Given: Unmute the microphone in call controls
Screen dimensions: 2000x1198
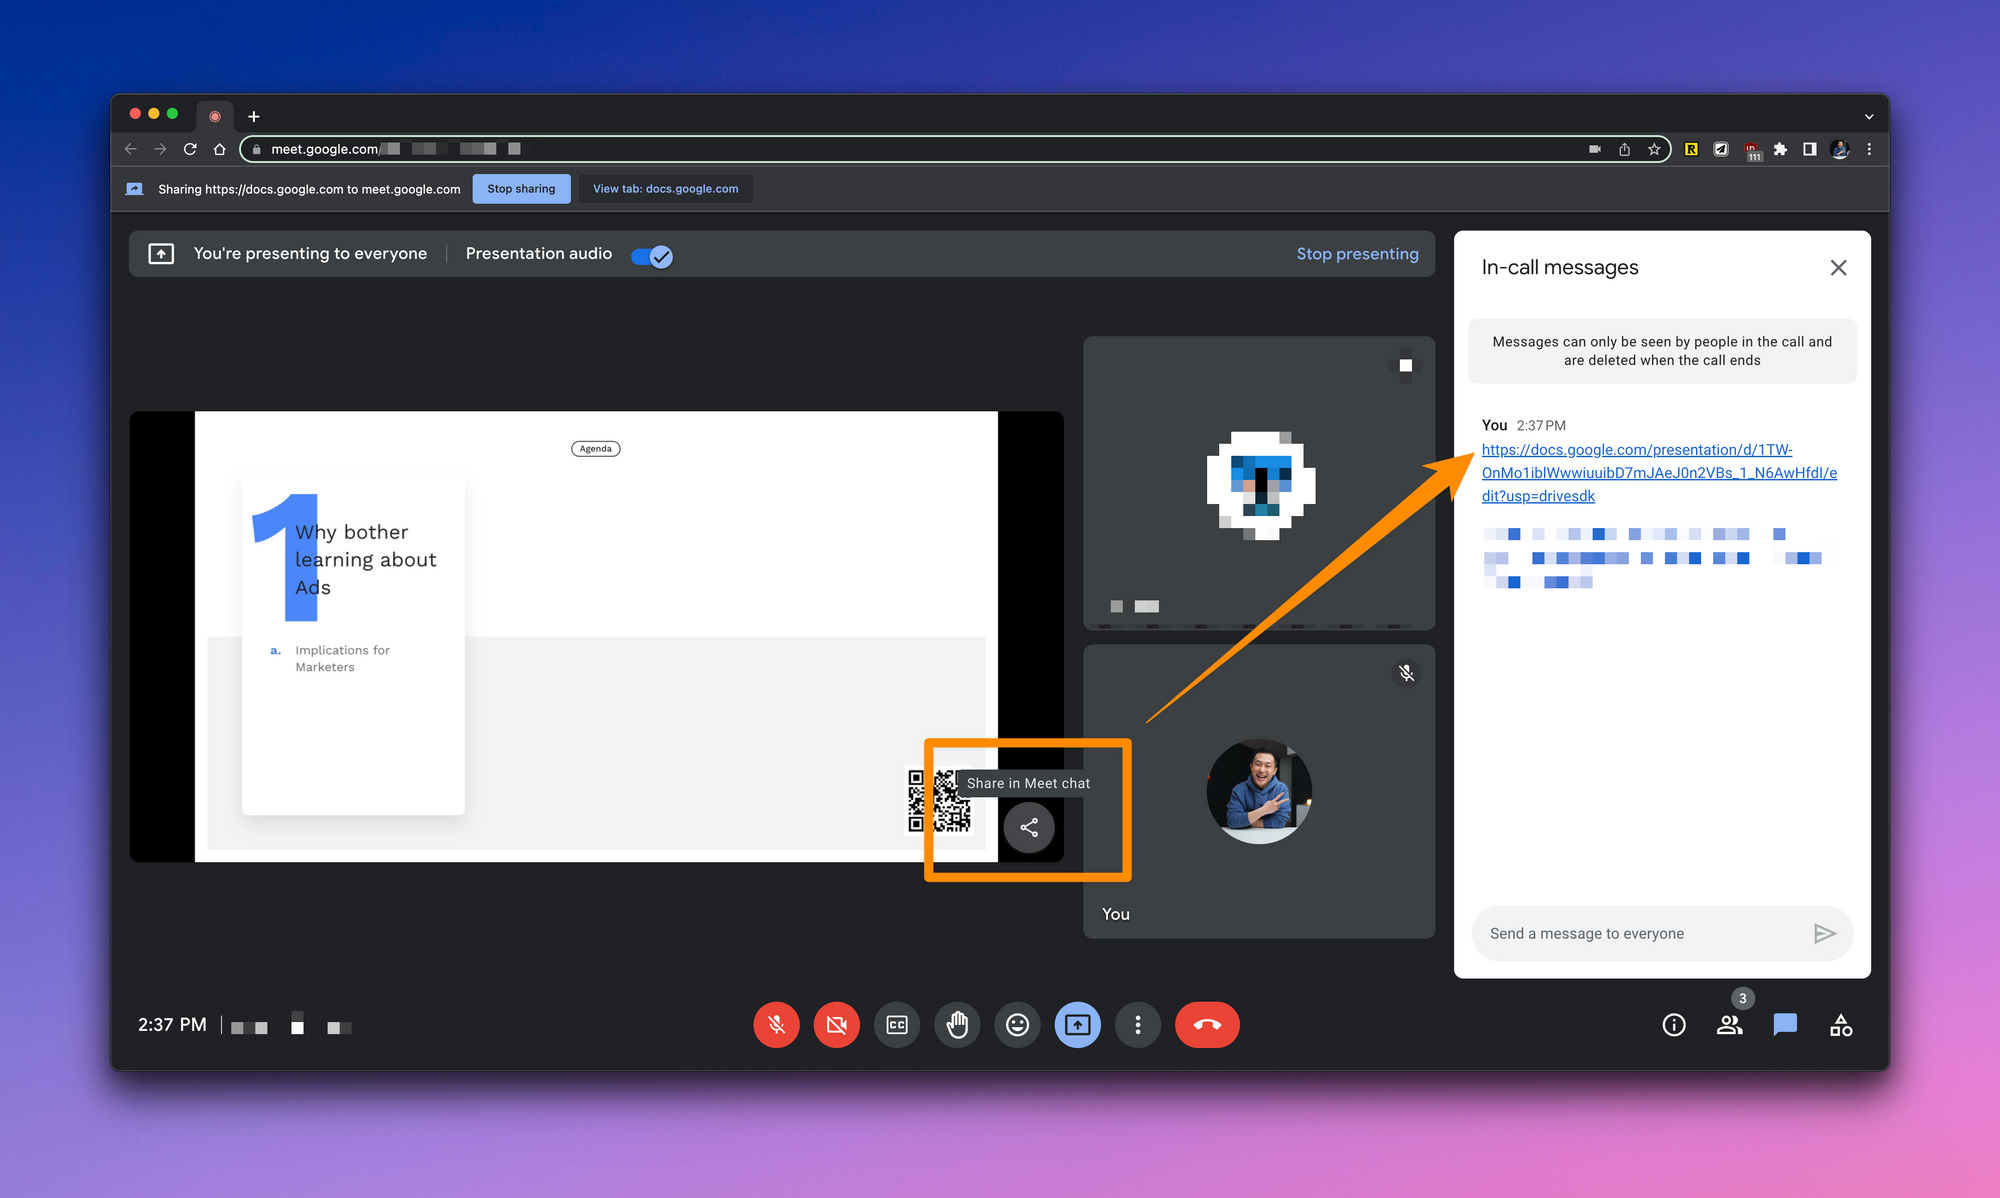Looking at the screenshot, I should pos(776,1025).
